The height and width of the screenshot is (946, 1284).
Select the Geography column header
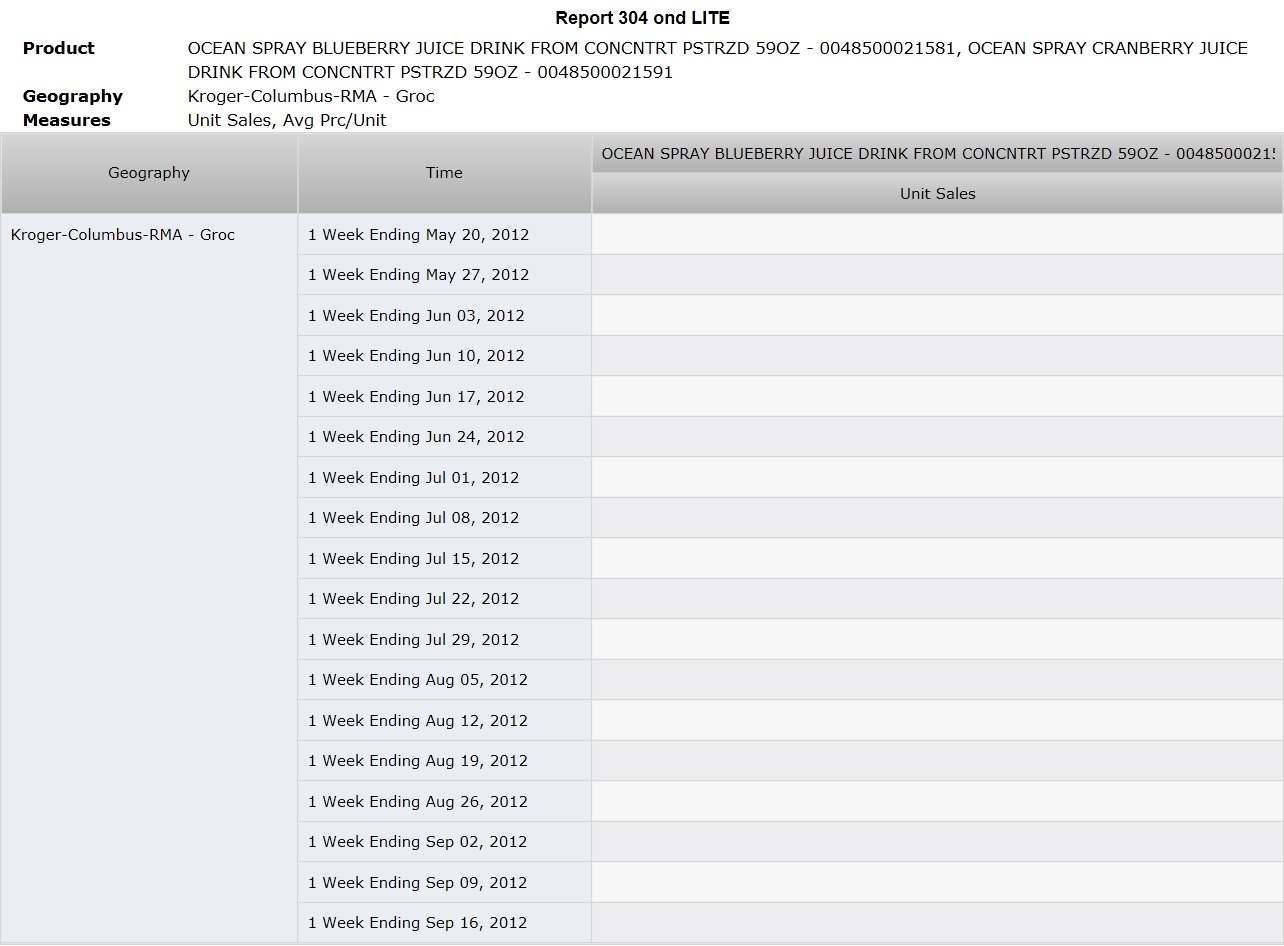[149, 173]
